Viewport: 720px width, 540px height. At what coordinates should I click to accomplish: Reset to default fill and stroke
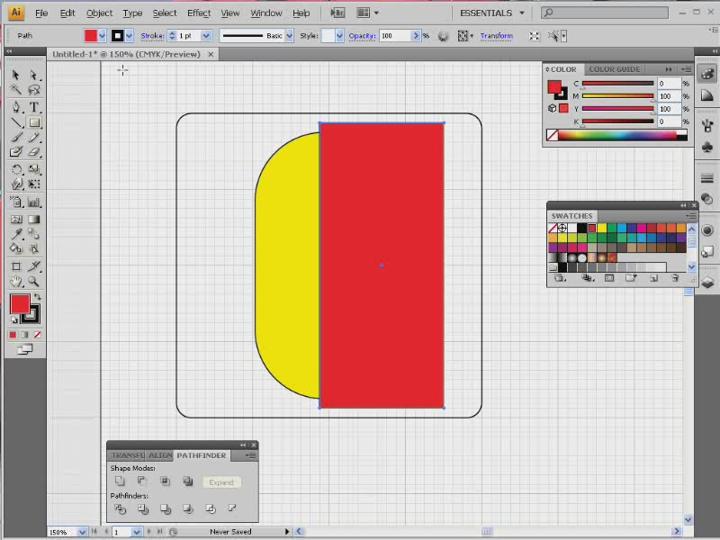[x=14, y=320]
